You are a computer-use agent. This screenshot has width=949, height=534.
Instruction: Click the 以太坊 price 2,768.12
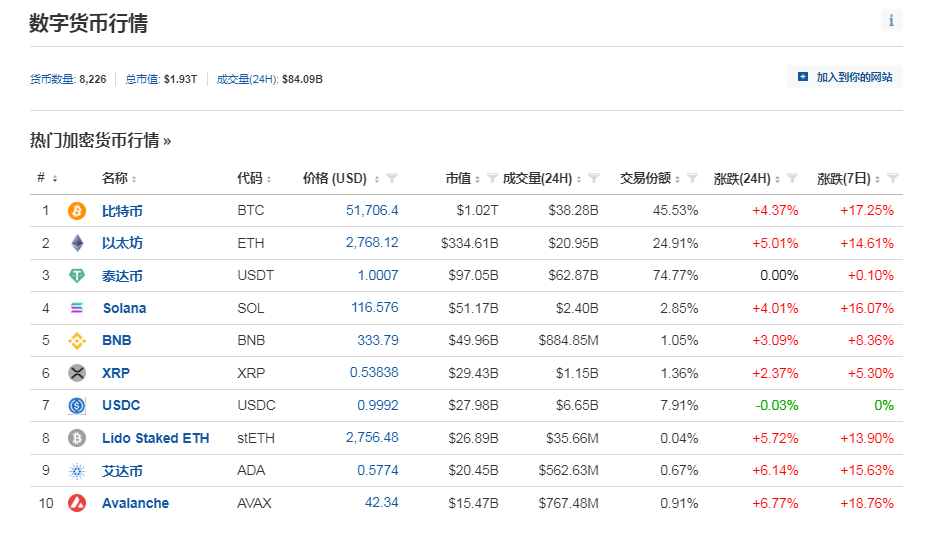click(372, 243)
